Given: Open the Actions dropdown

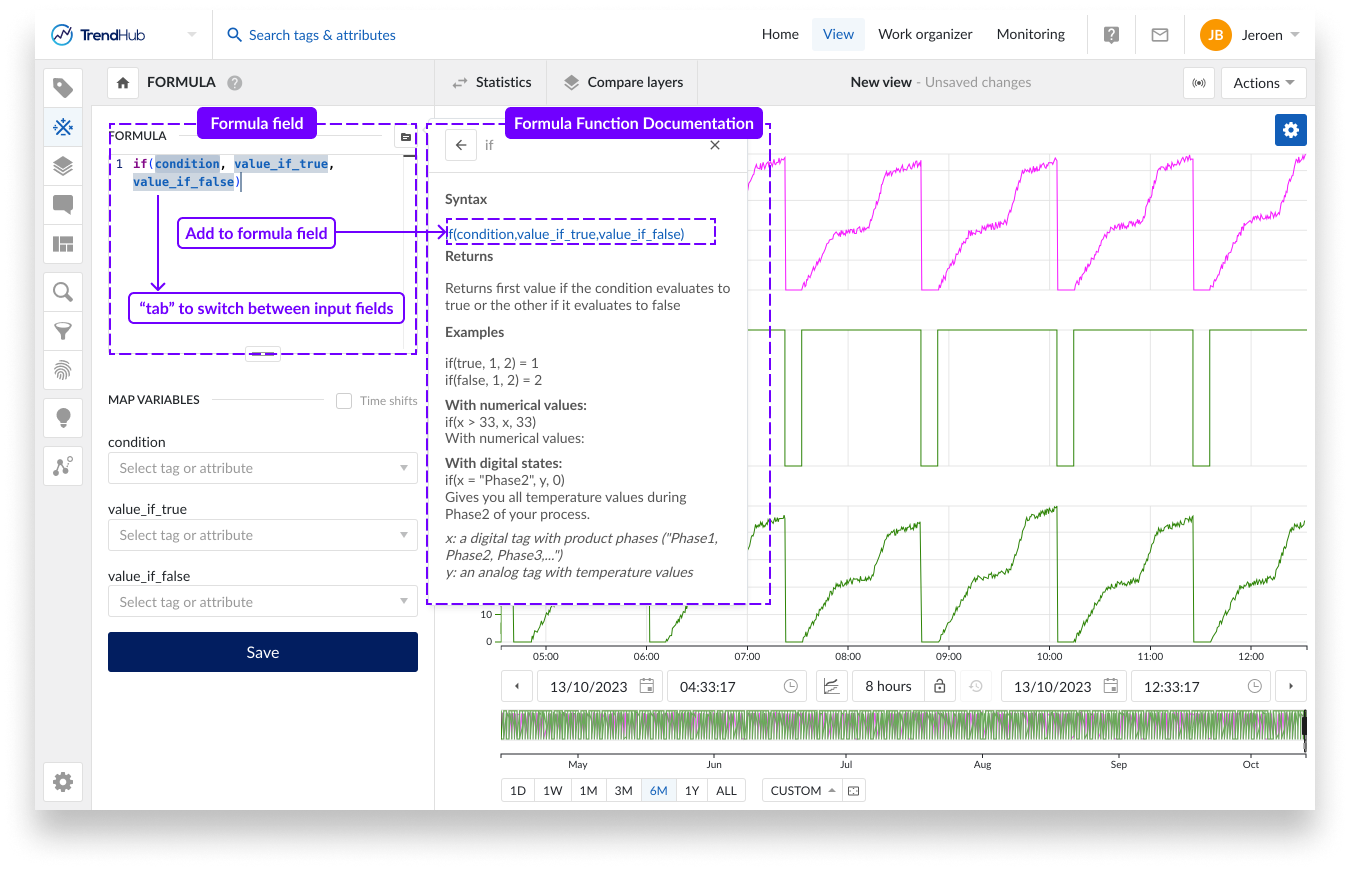Looking at the screenshot, I should [1263, 83].
